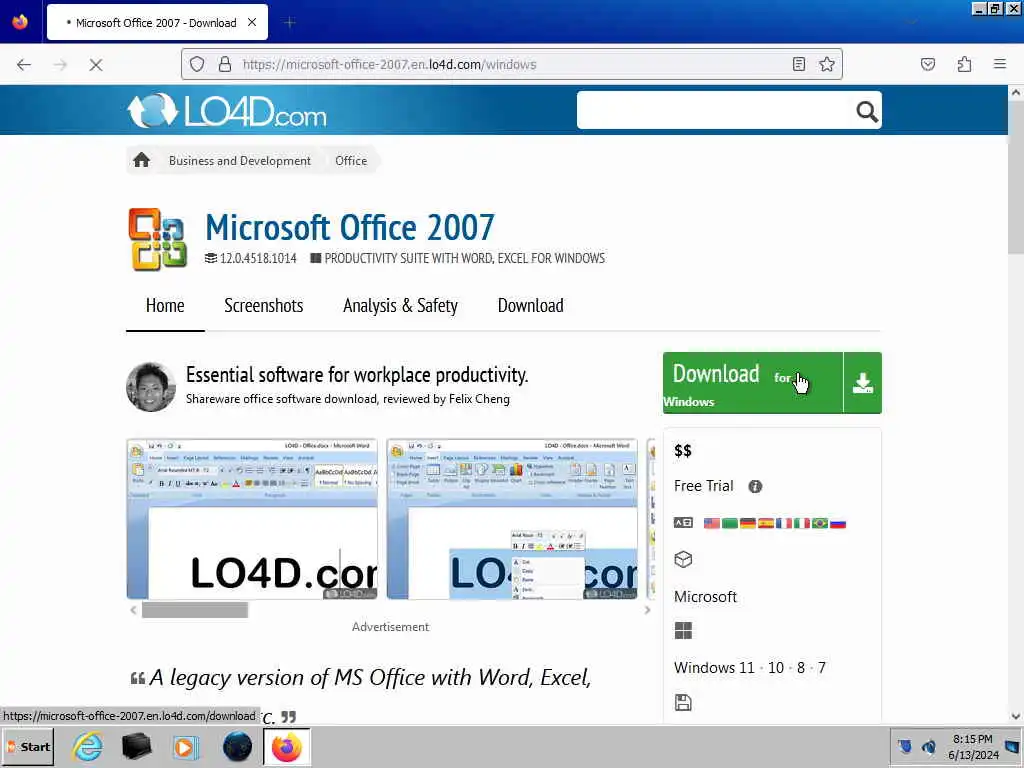
Task: Click the page scrollbar down arrow
Action: click(1016, 716)
